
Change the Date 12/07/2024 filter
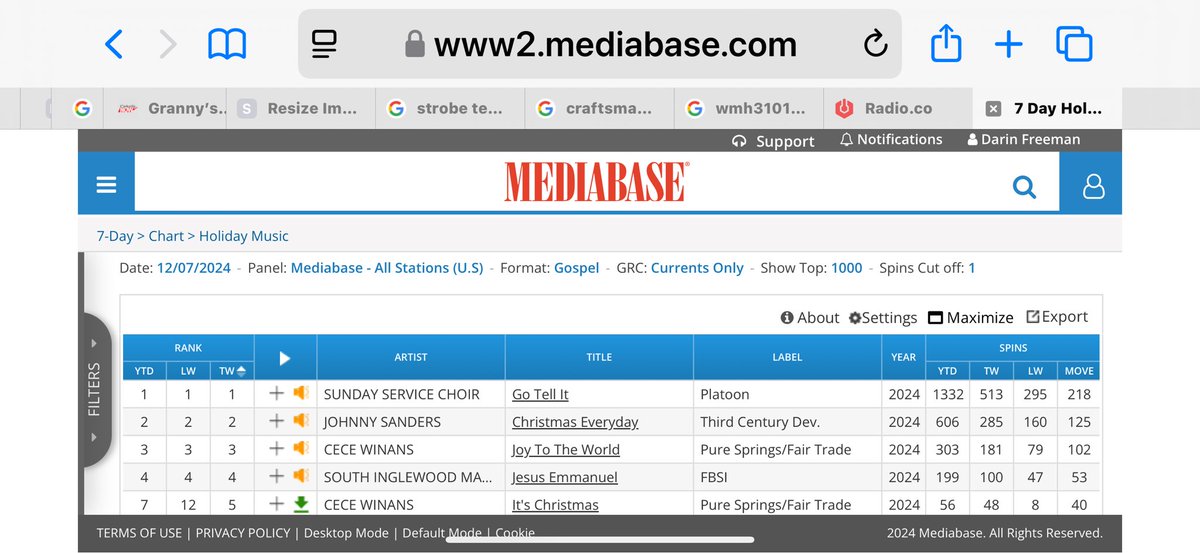tap(194, 268)
